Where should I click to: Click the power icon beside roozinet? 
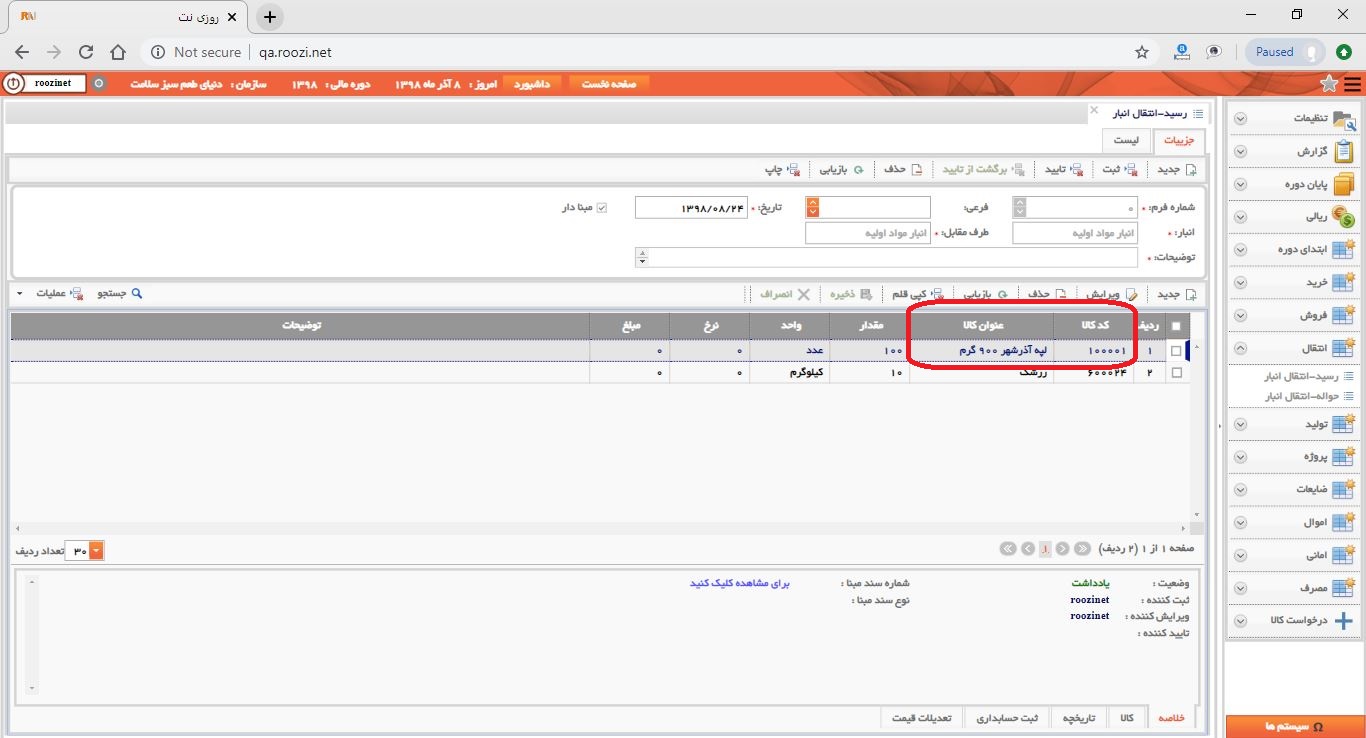pos(13,83)
